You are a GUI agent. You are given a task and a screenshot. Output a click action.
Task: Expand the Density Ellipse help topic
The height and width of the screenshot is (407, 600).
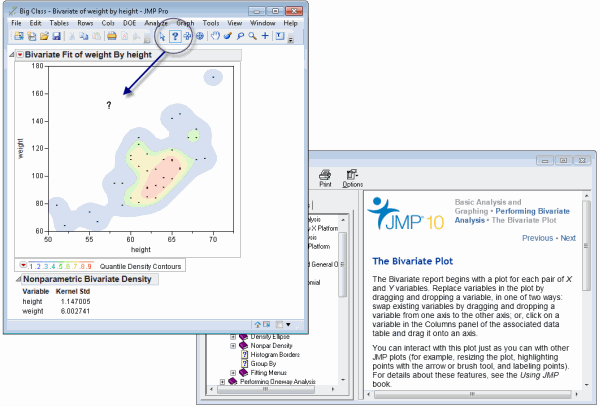(233, 337)
